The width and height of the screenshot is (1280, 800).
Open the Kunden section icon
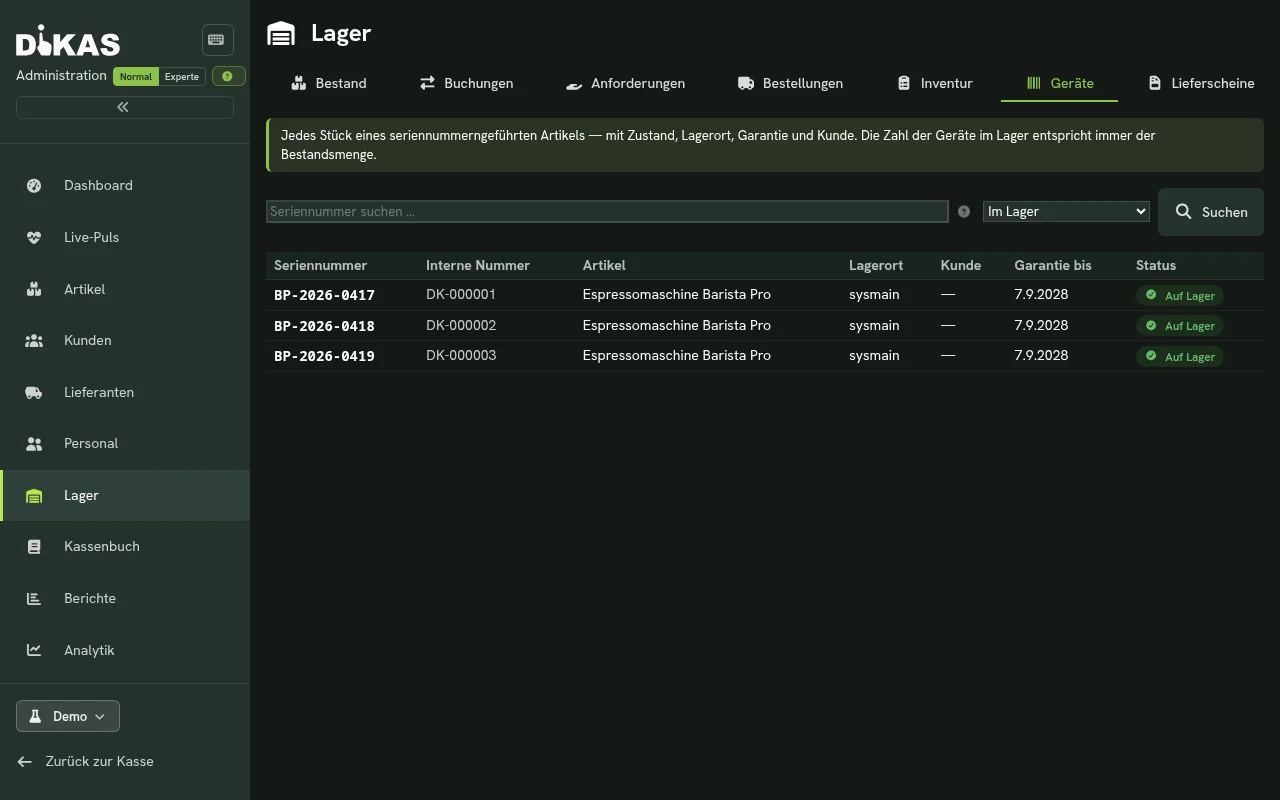click(34, 340)
